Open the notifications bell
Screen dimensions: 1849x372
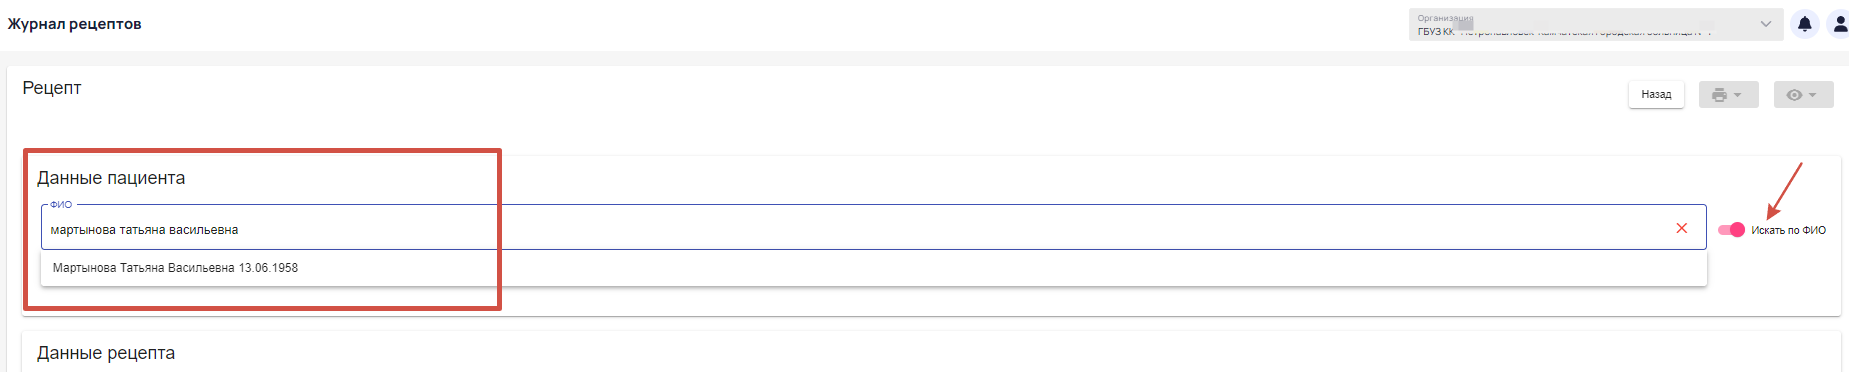[x=1804, y=24]
